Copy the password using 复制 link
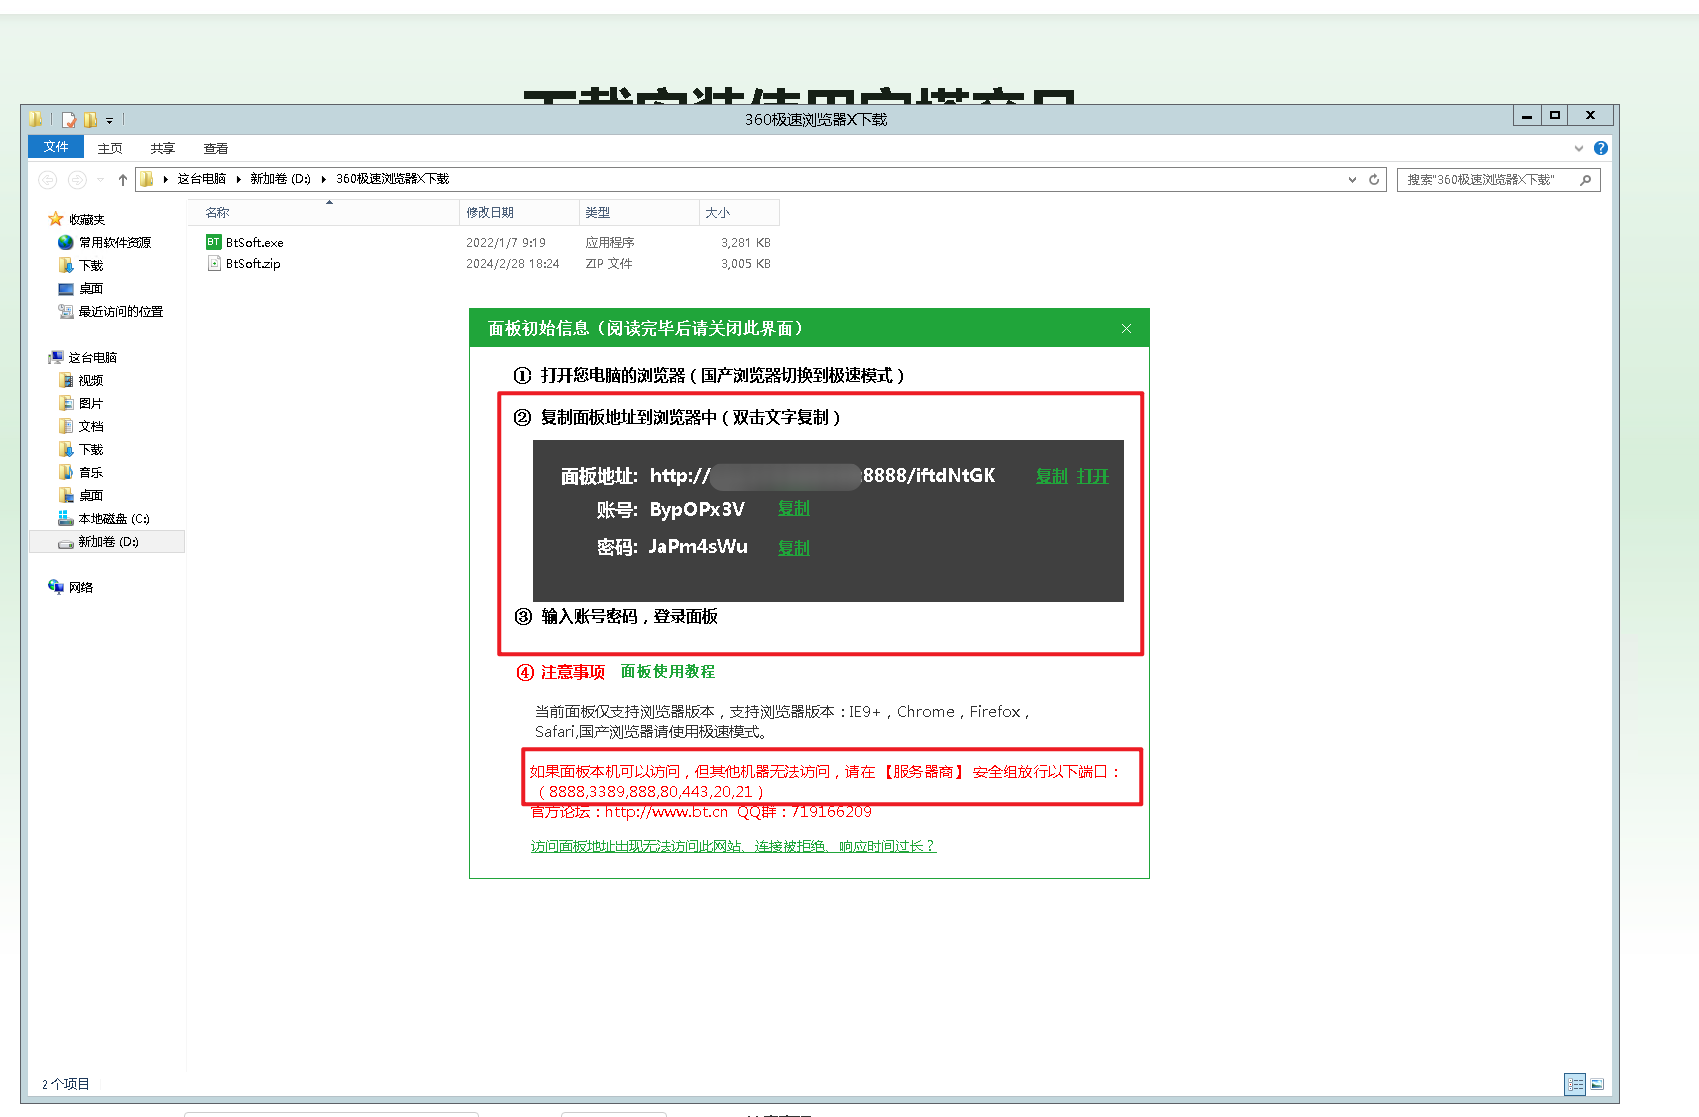 coord(793,548)
